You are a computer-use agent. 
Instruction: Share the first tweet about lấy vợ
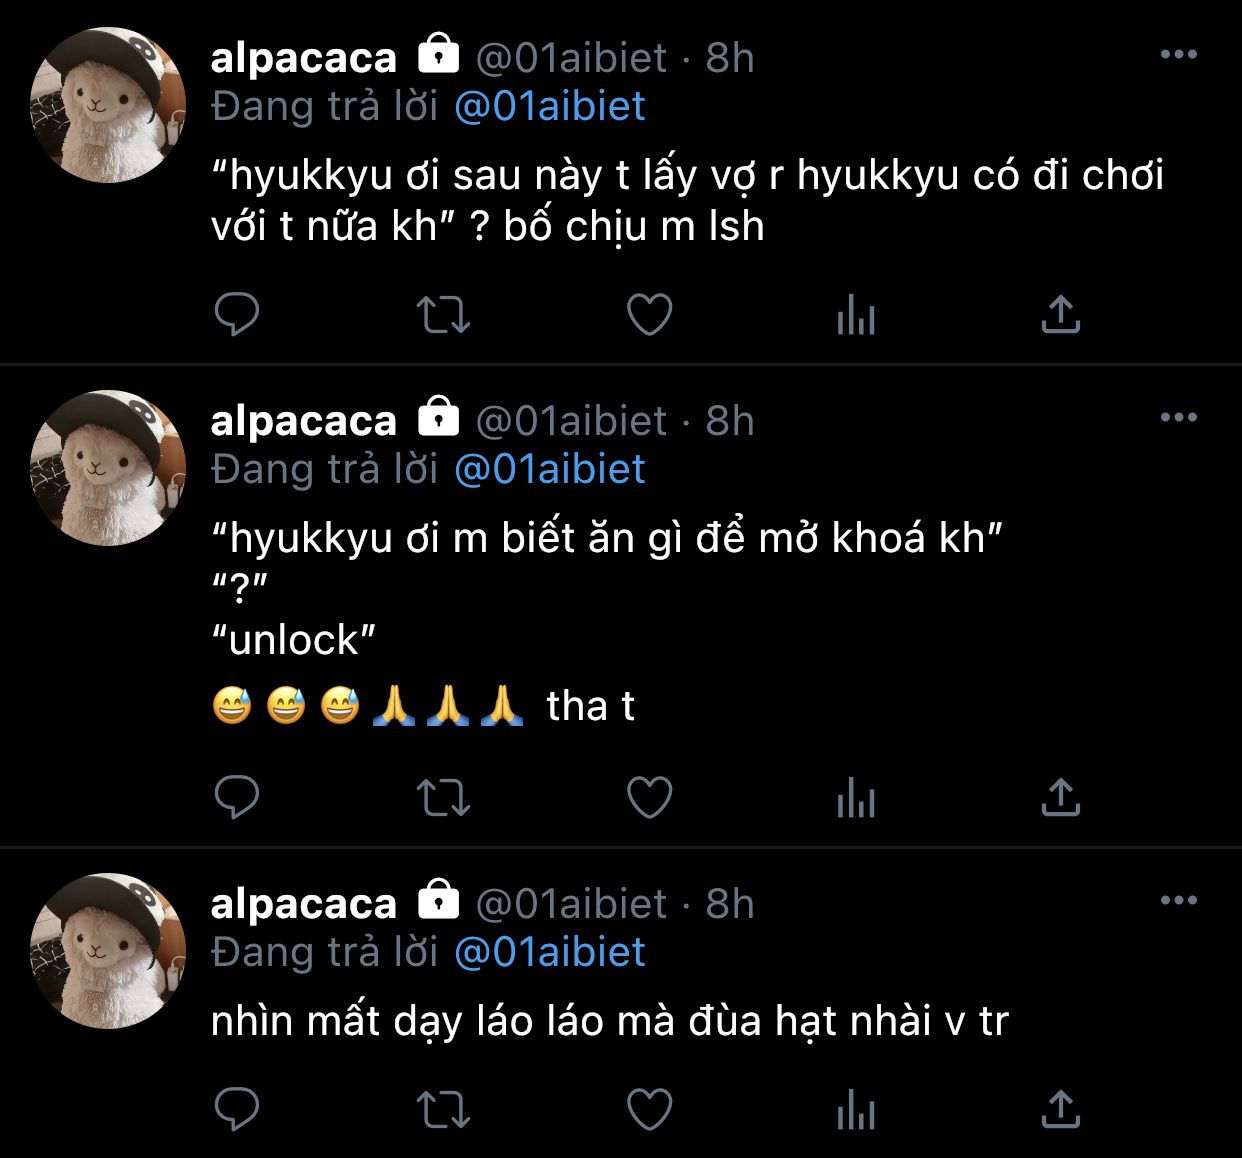(1060, 315)
